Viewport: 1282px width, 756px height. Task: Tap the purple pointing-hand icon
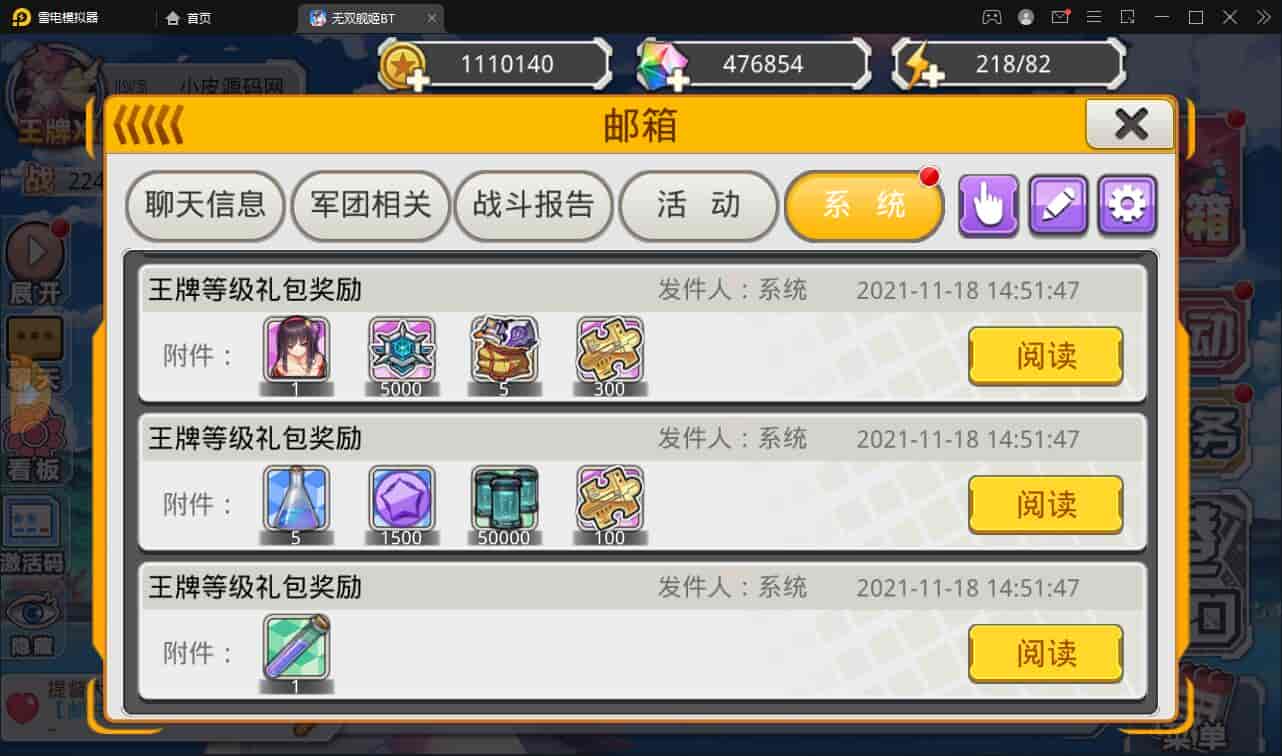[988, 206]
